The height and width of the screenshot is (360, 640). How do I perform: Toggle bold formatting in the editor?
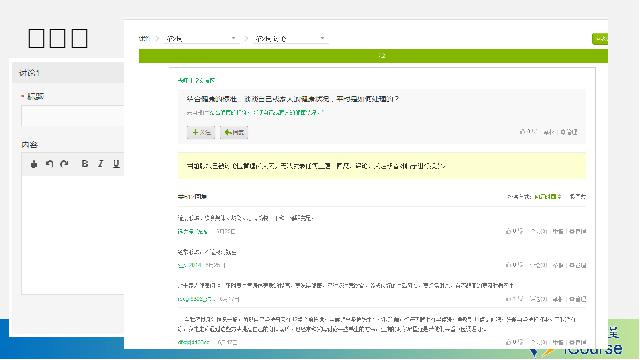pos(84,164)
